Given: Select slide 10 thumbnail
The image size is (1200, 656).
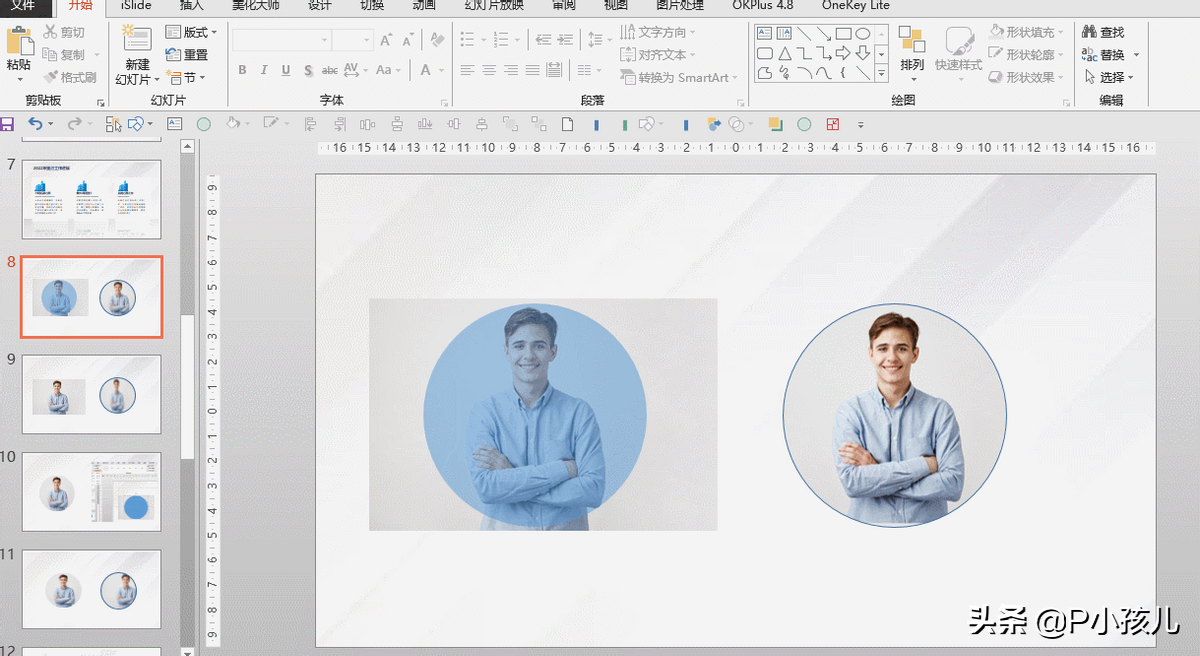Looking at the screenshot, I should (x=92, y=492).
